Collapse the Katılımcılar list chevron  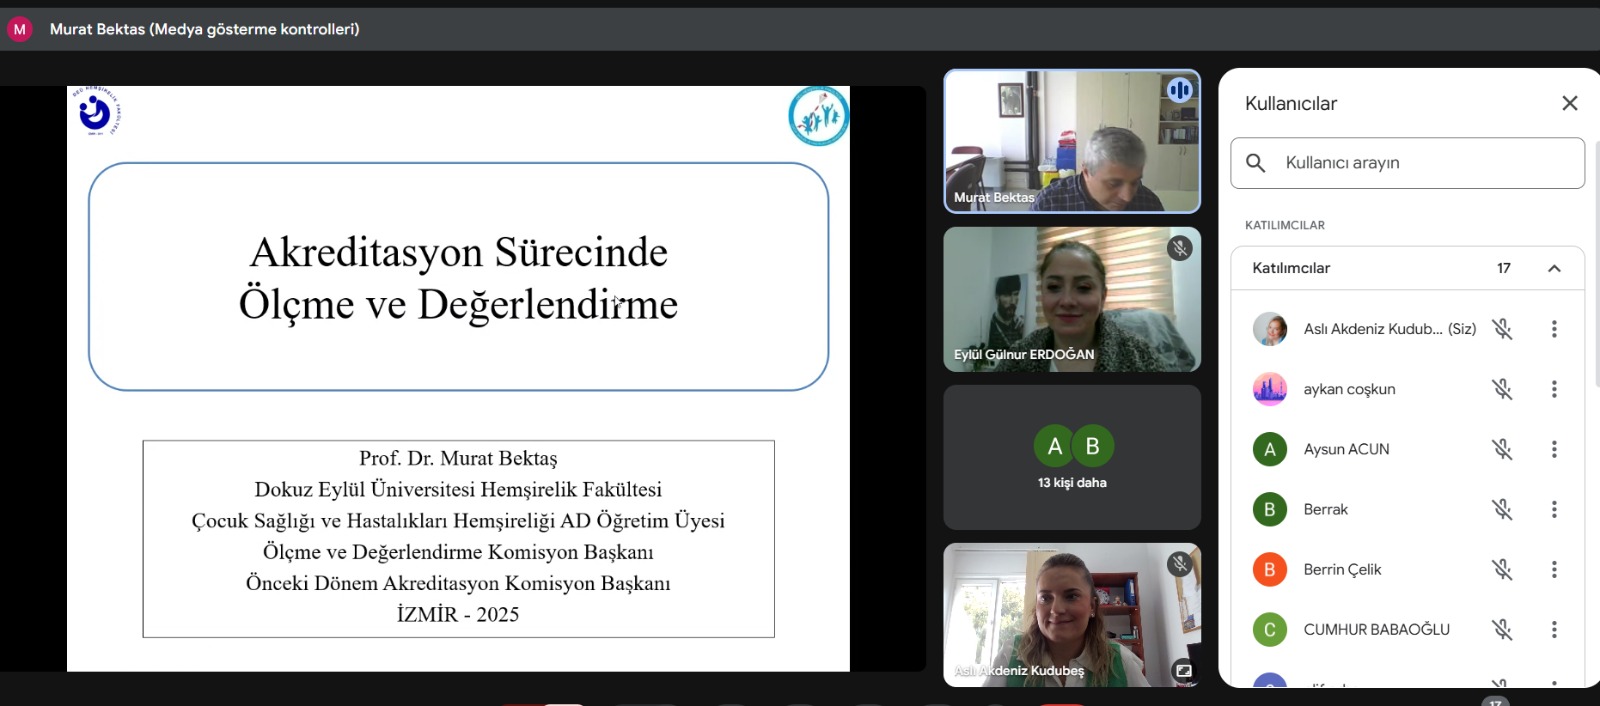(x=1554, y=268)
